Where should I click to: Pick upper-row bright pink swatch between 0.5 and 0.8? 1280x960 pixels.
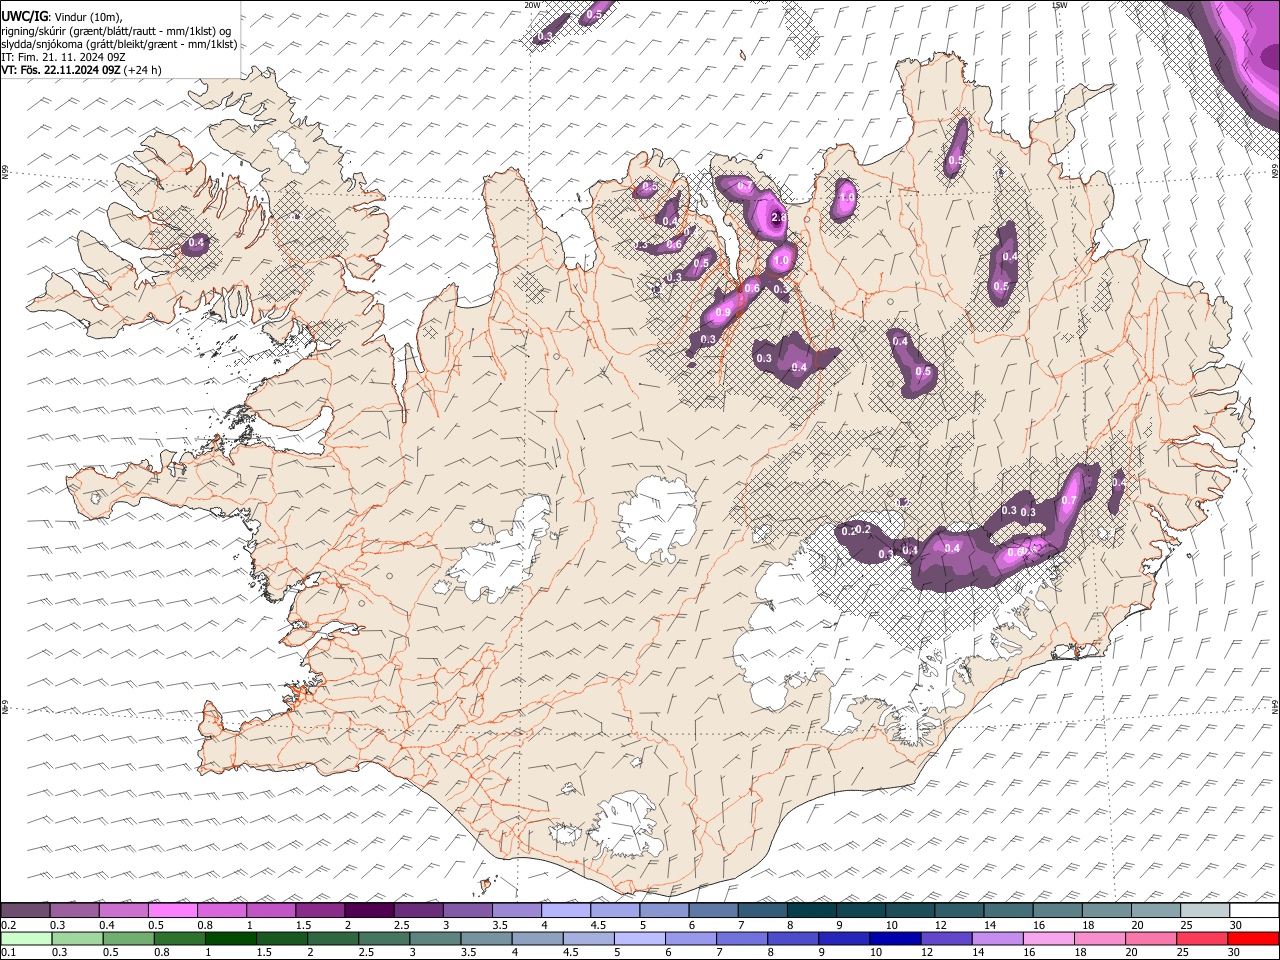(x=173, y=910)
